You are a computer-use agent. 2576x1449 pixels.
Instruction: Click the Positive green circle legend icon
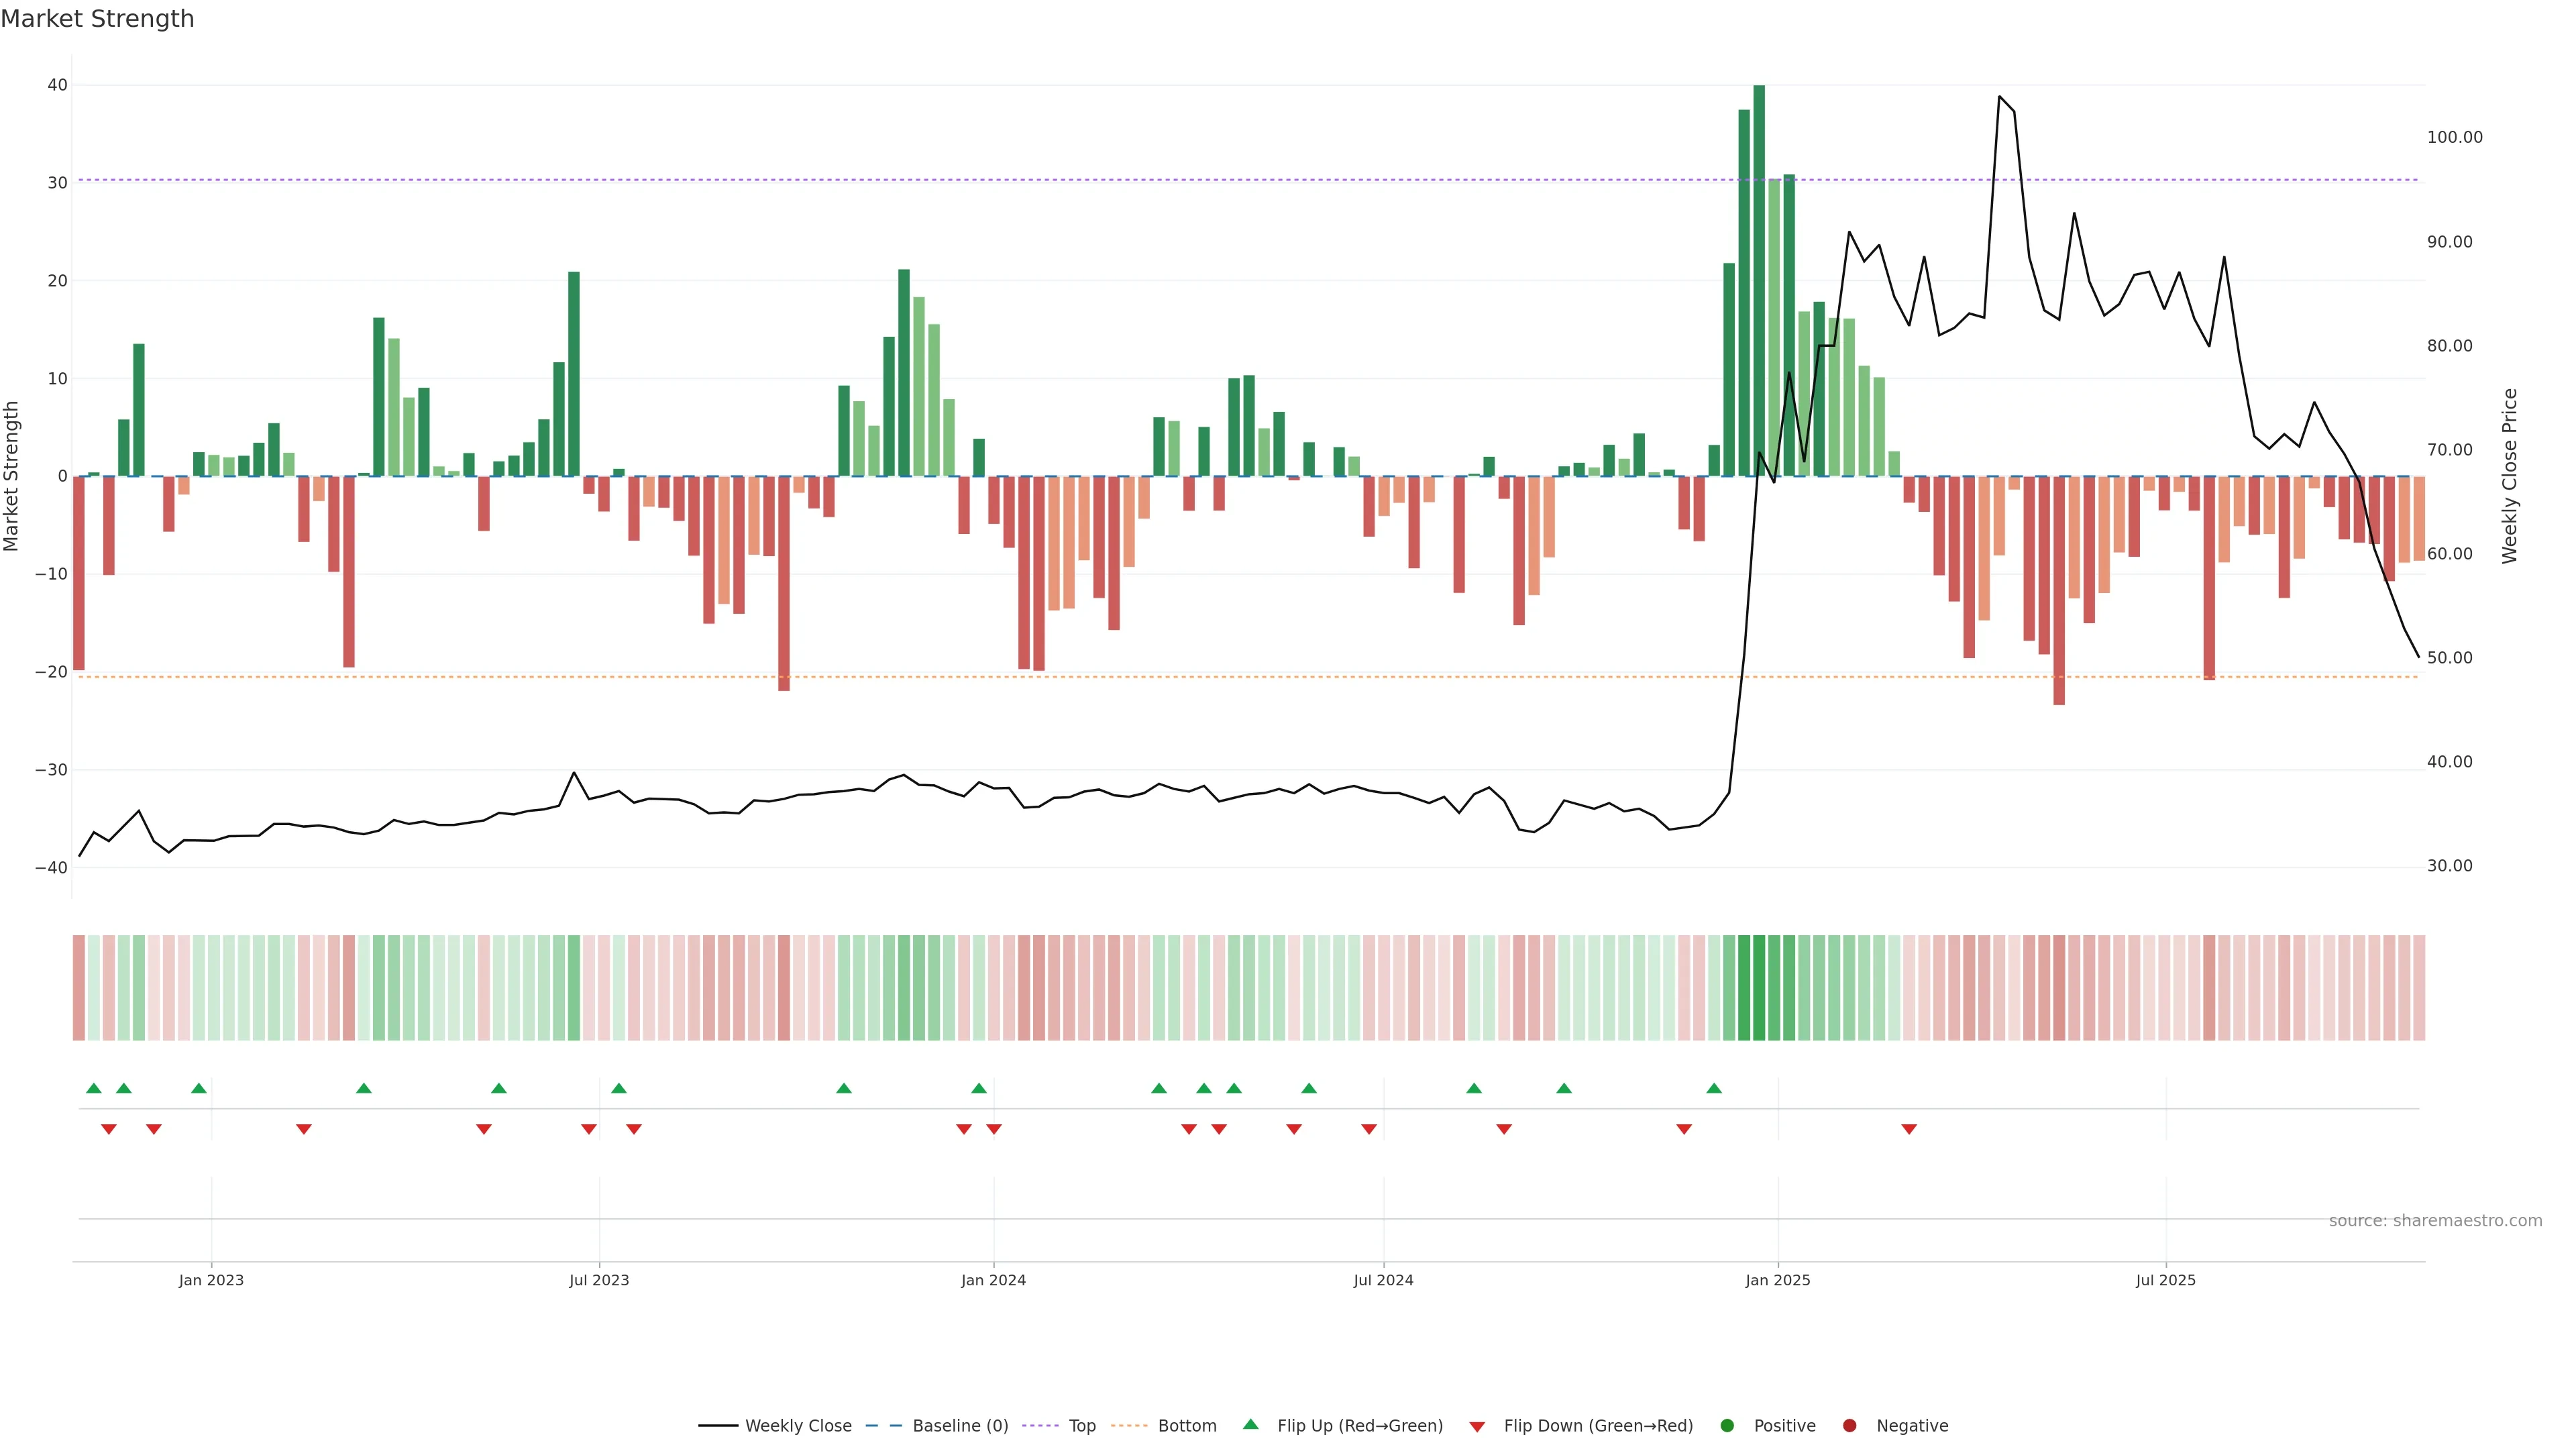tap(1727, 1425)
